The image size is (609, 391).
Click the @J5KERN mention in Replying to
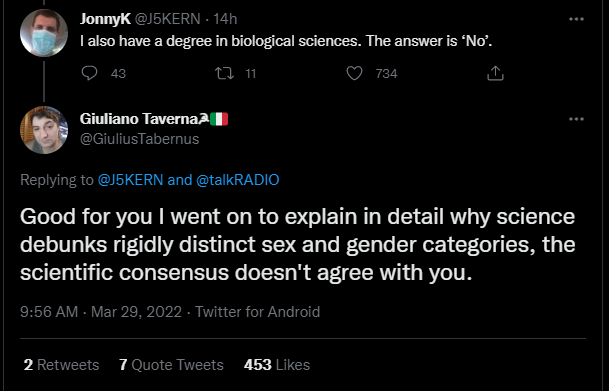point(130,180)
